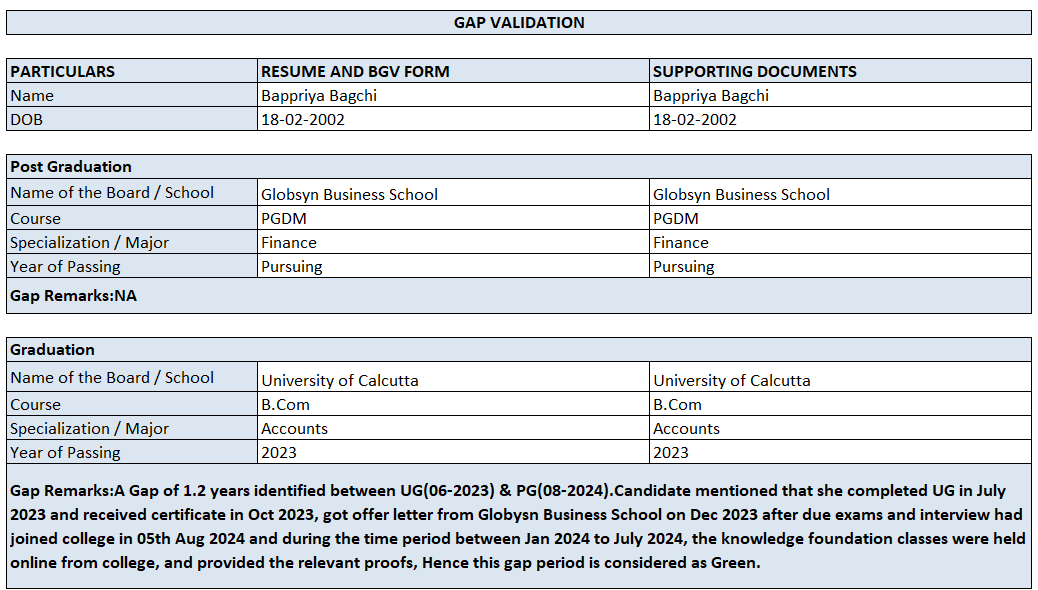
Task: Click the GAP VALIDATION title cell
Action: [x=519, y=22]
